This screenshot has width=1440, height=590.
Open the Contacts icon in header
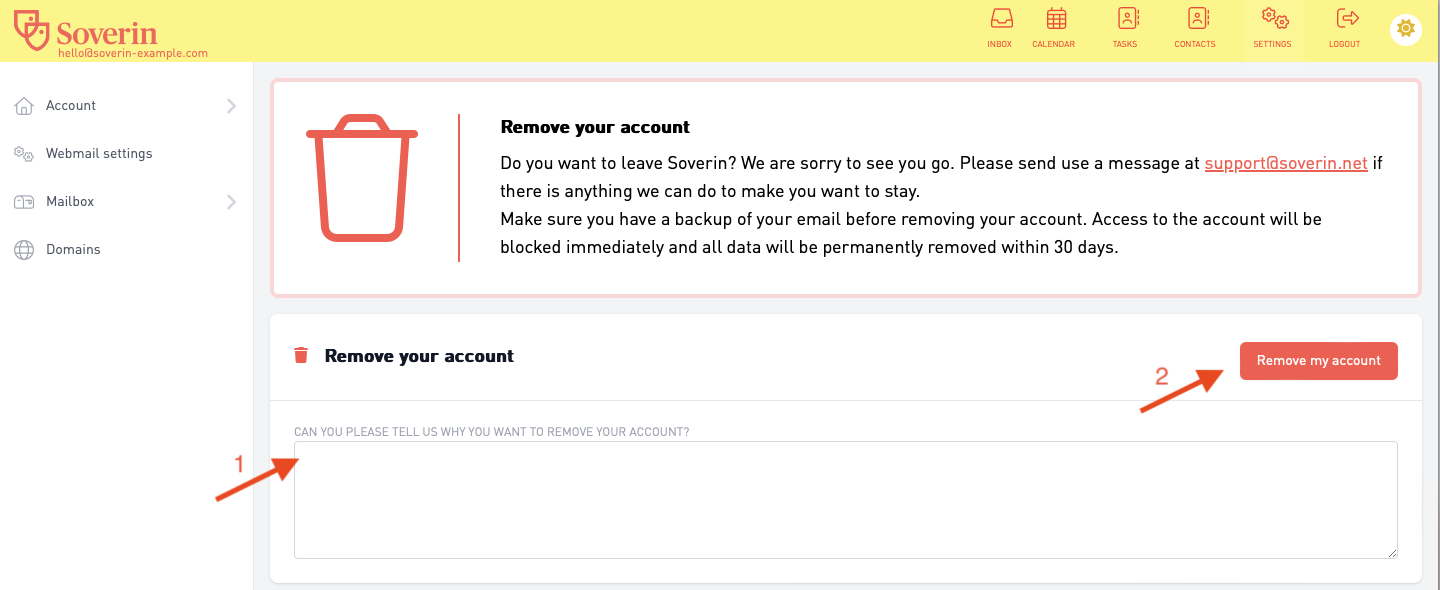click(x=1198, y=19)
